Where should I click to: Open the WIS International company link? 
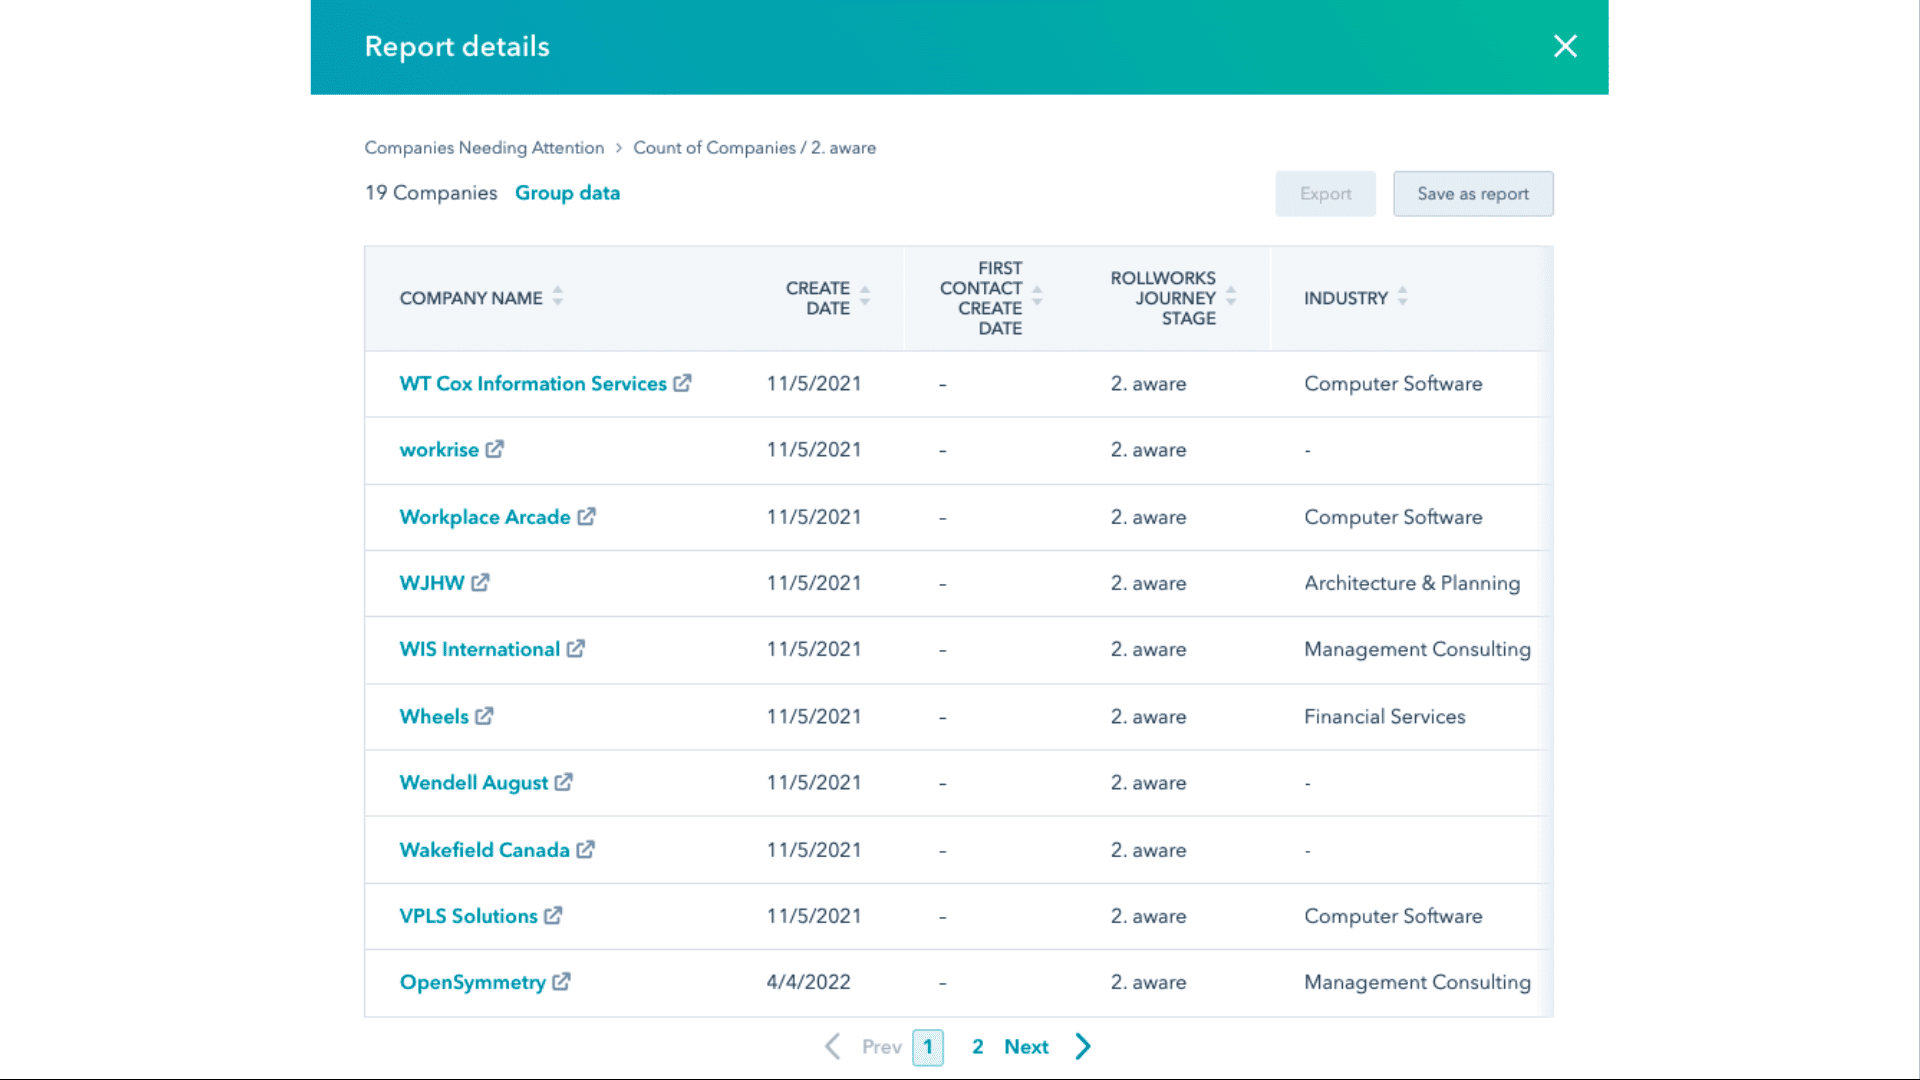point(480,648)
